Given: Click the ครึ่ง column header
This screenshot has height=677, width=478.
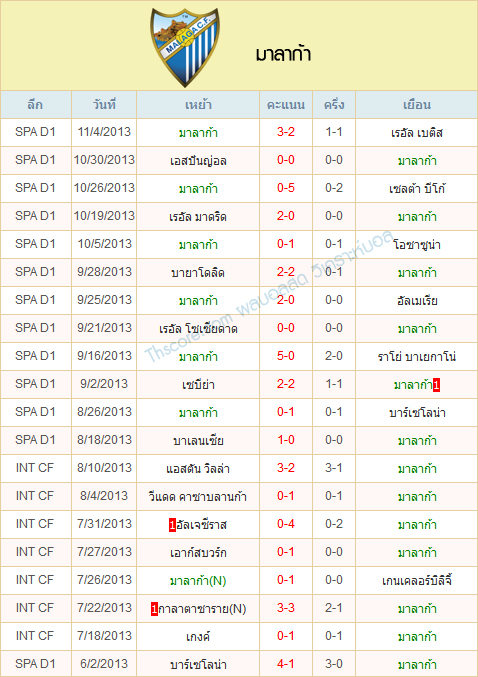Looking at the screenshot, I should [334, 105].
